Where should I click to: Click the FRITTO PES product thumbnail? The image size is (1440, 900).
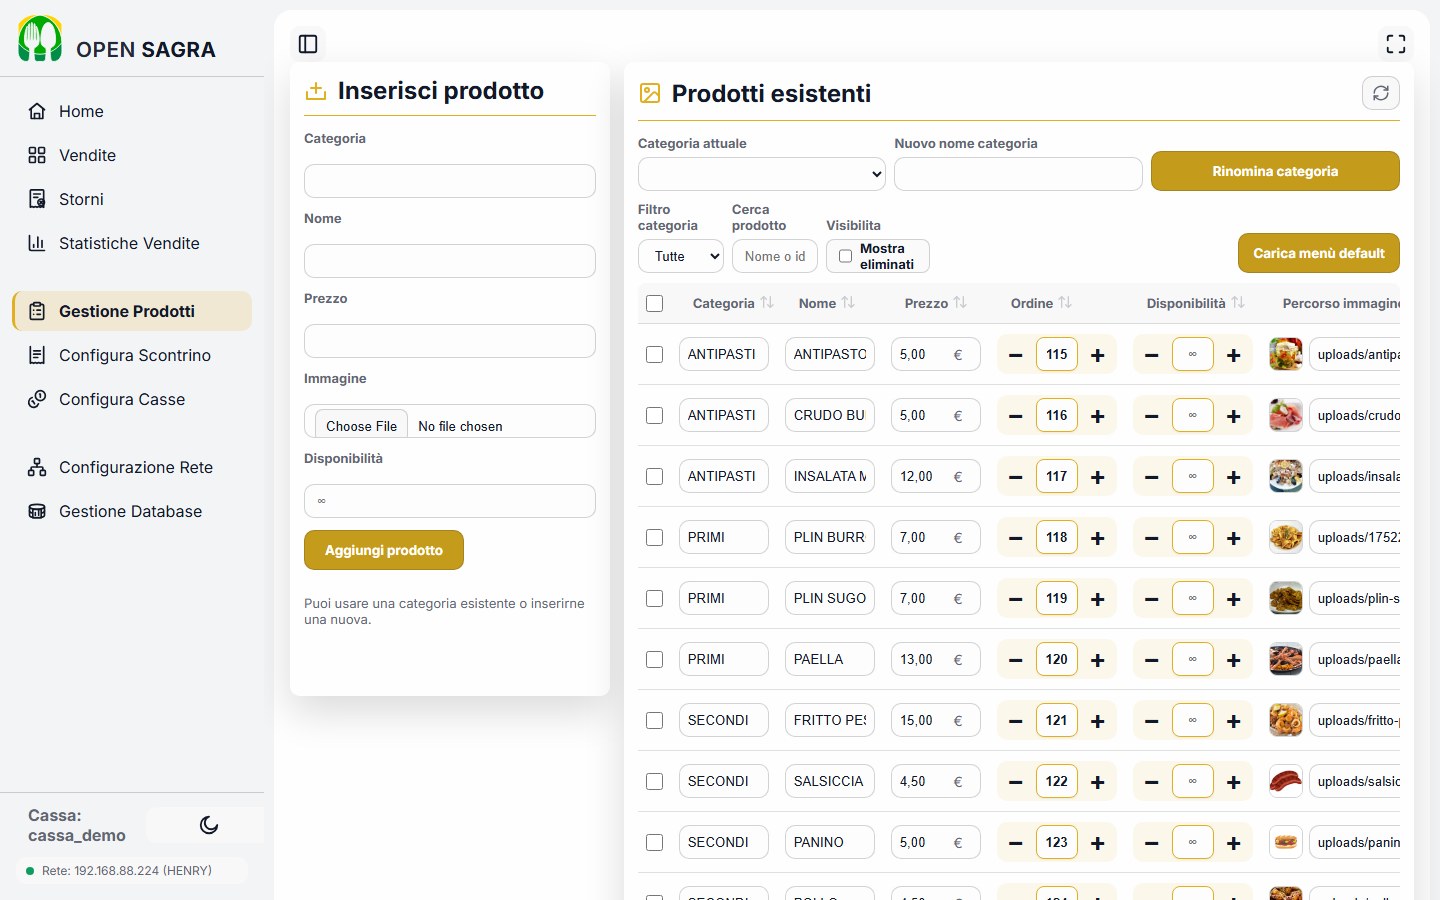(1286, 720)
